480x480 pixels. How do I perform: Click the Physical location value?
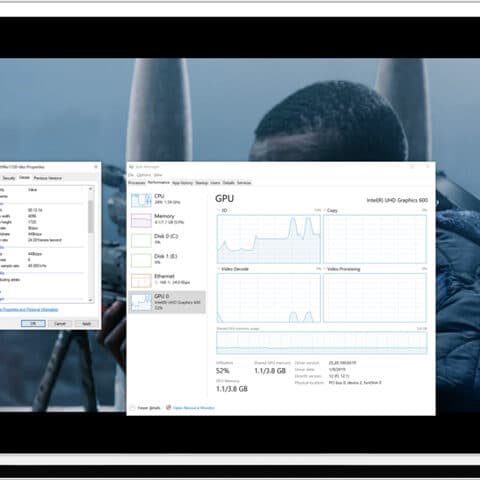[355, 382]
